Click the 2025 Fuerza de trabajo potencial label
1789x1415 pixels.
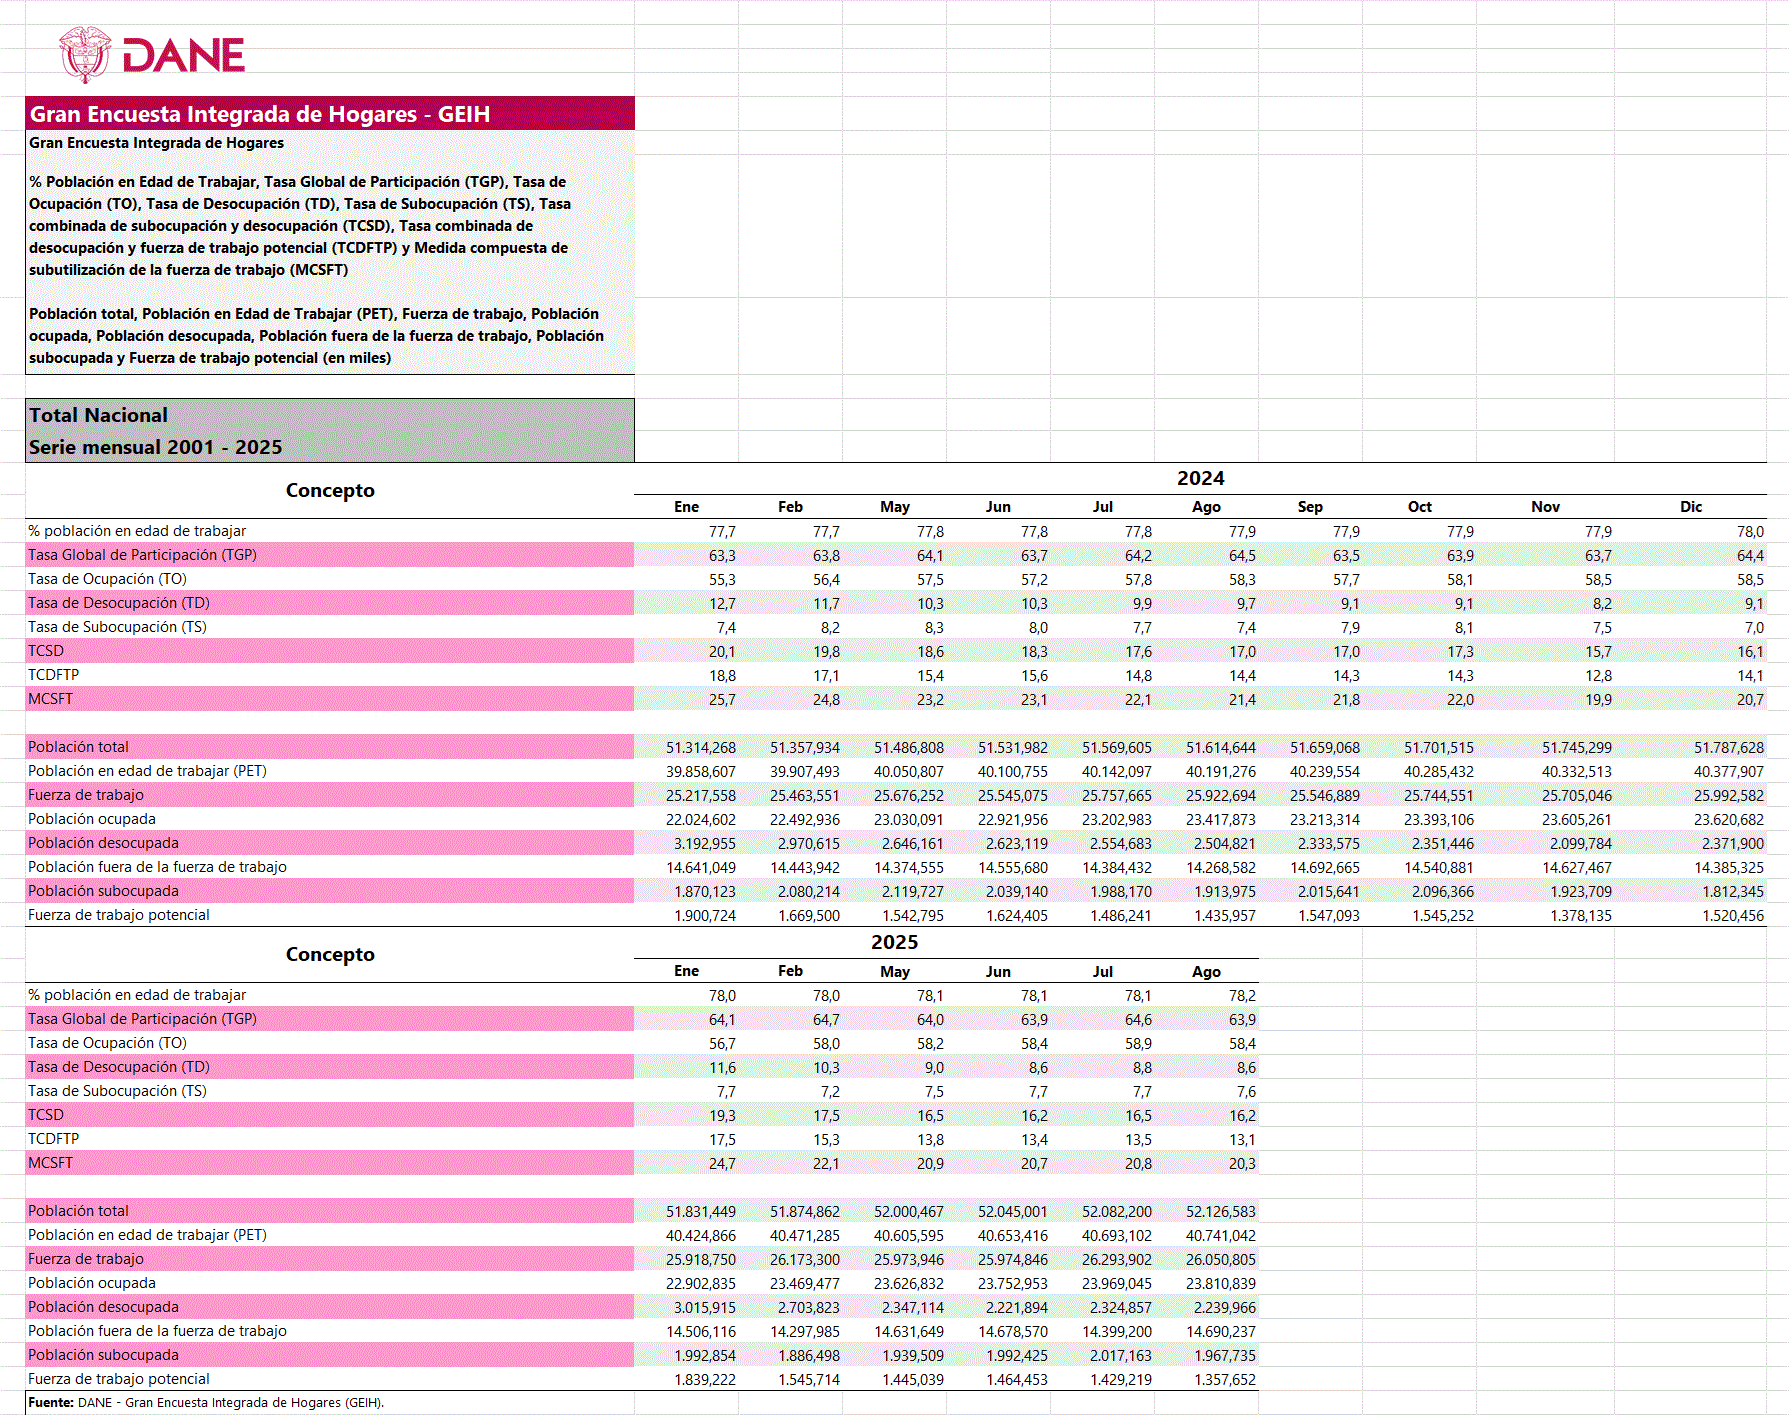coord(119,1379)
